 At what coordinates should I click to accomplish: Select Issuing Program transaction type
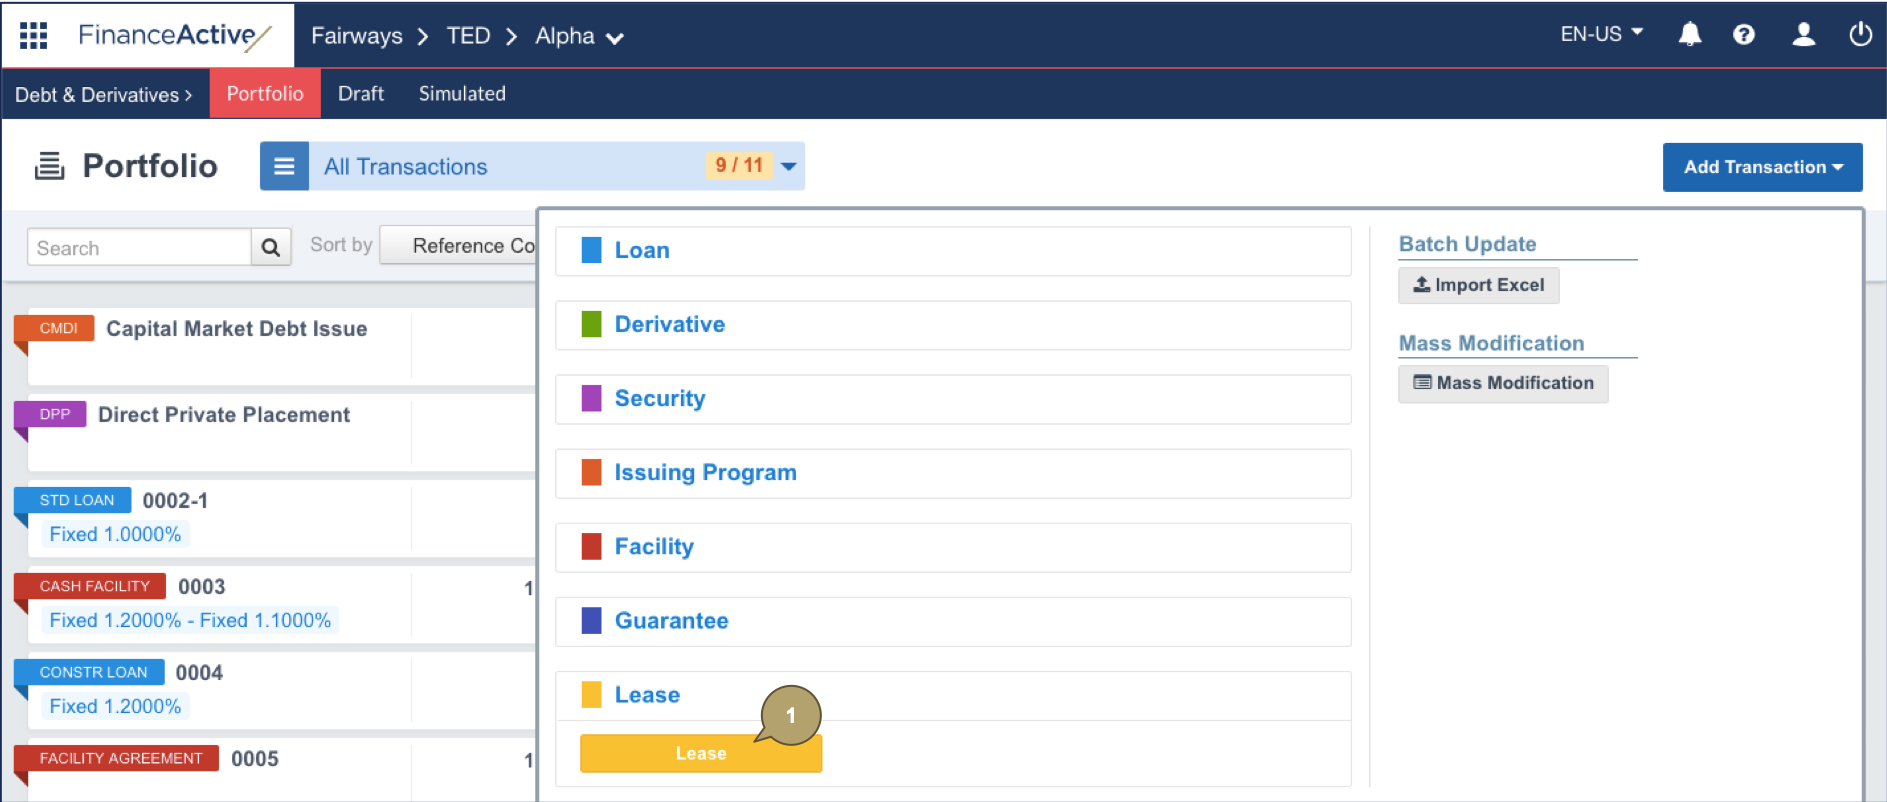pyautogui.click(x=953, y=473)
